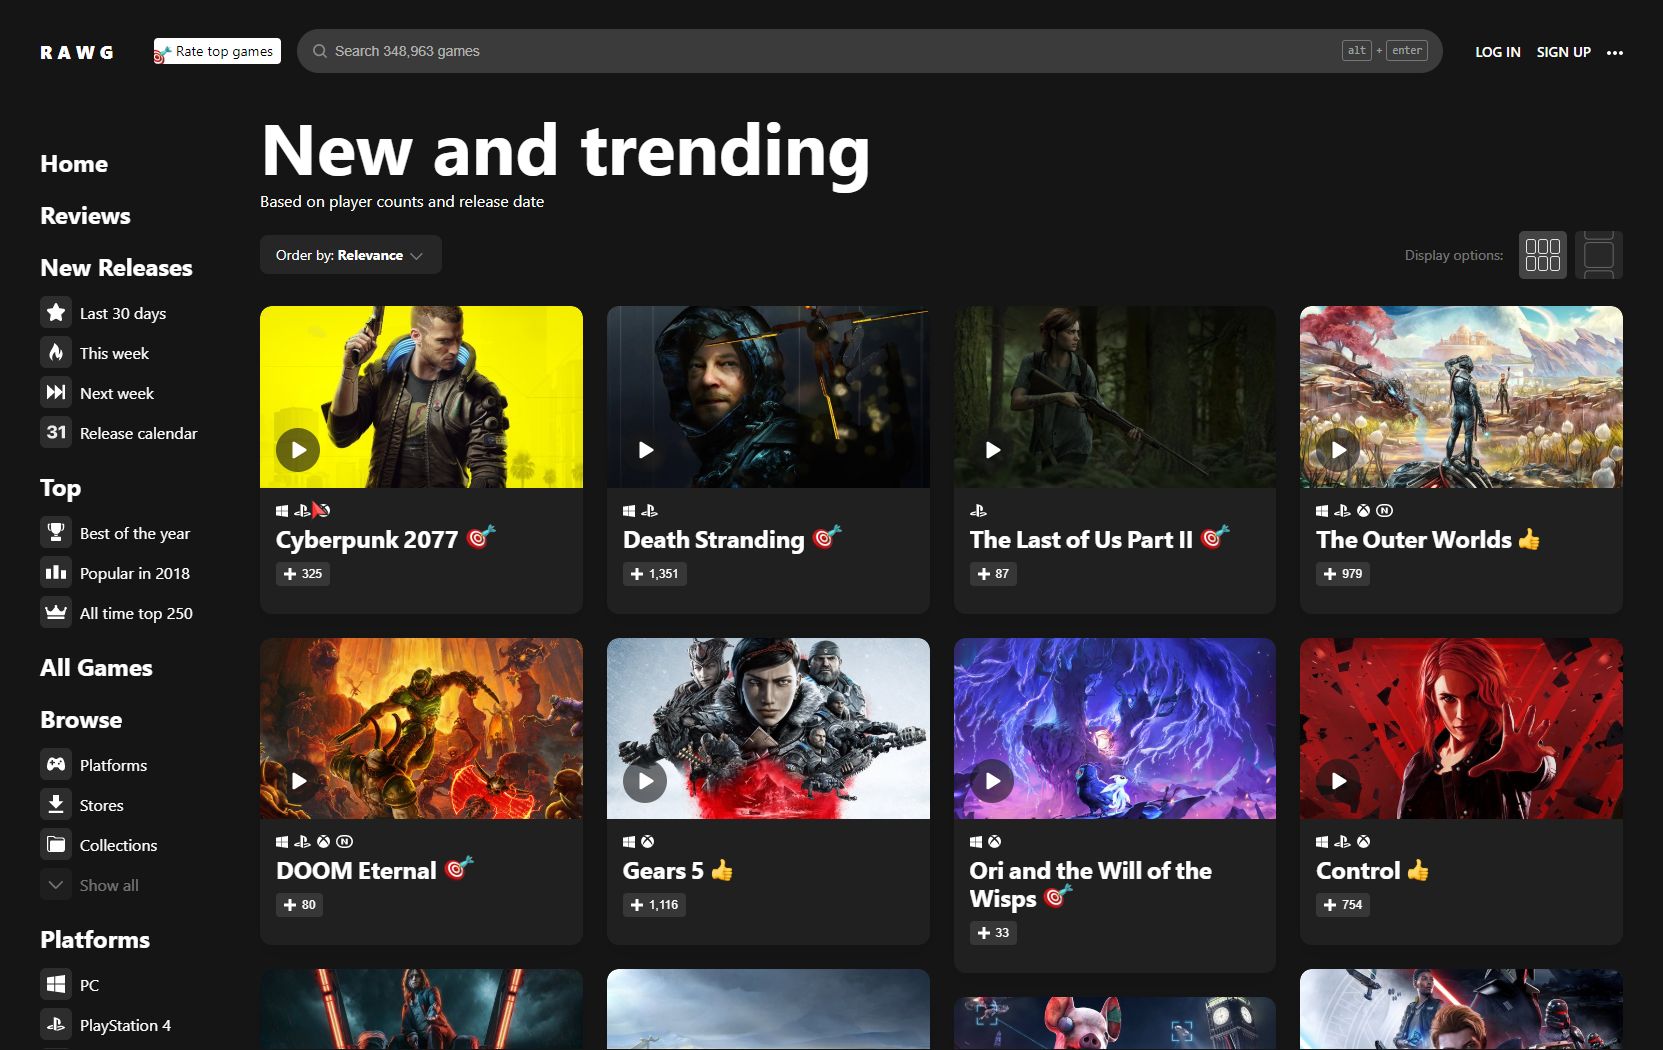Image resolution: width=1663 pixels, height=1050 pixels.
Task: Switch to grid display option
Action: coord(1542,255)
